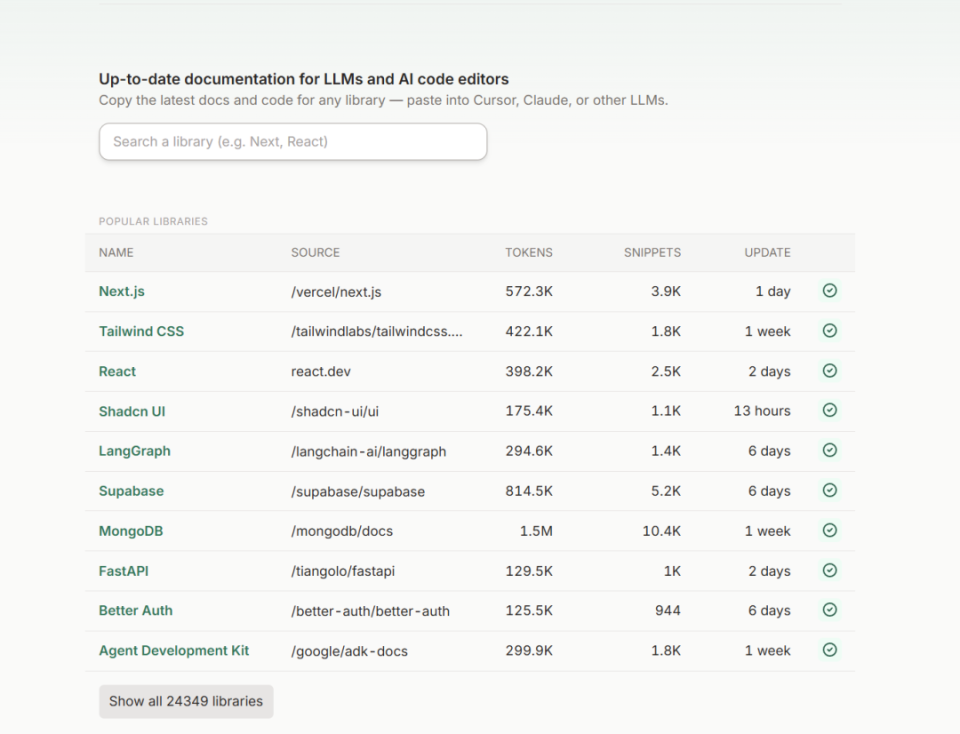Click the 422.1K tokens value

(x=529, y=331)
